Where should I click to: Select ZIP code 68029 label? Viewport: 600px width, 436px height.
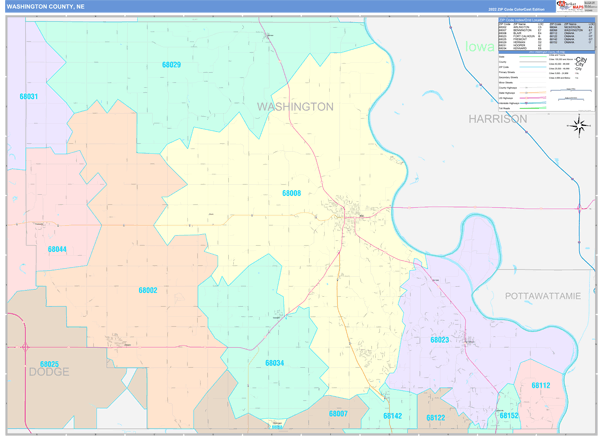[x=171, y=65]
